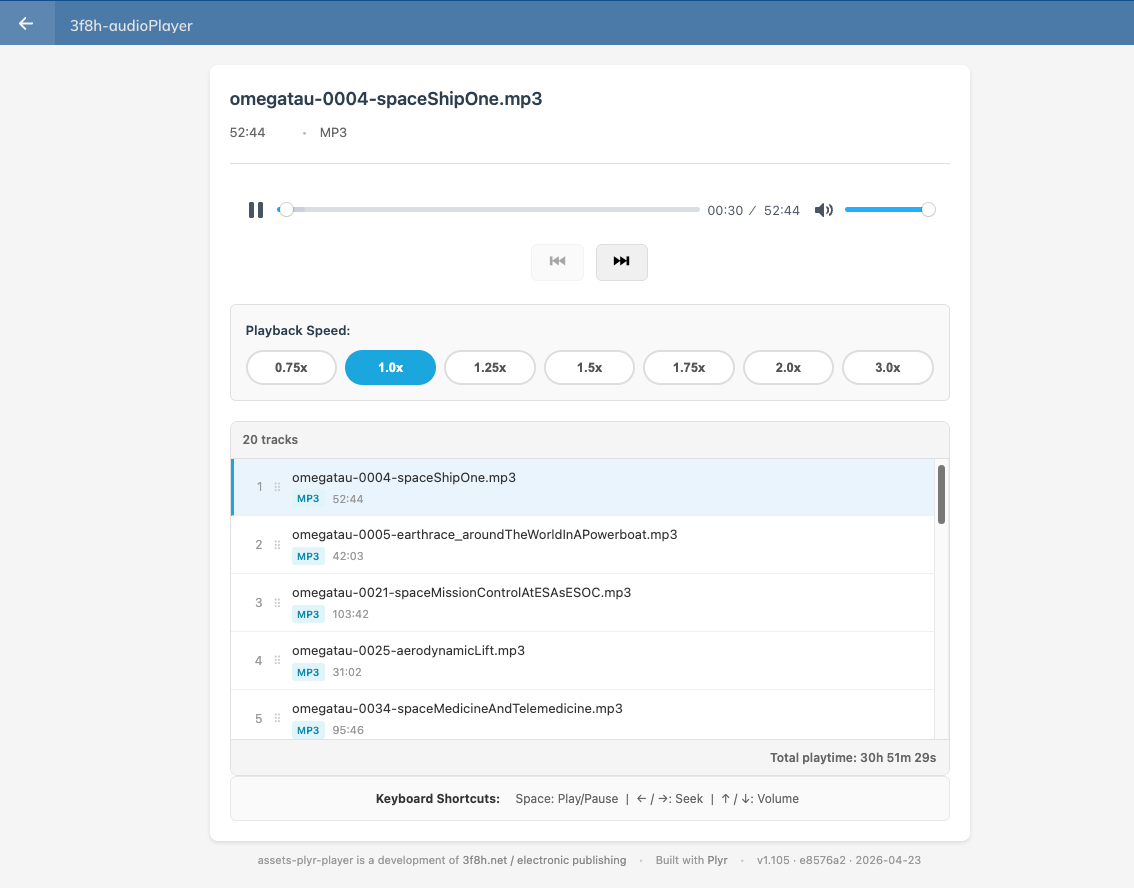The image size is (1134, 888).
Task: Mute audio via the speaker icon
Action: click(x=824, y=210)
